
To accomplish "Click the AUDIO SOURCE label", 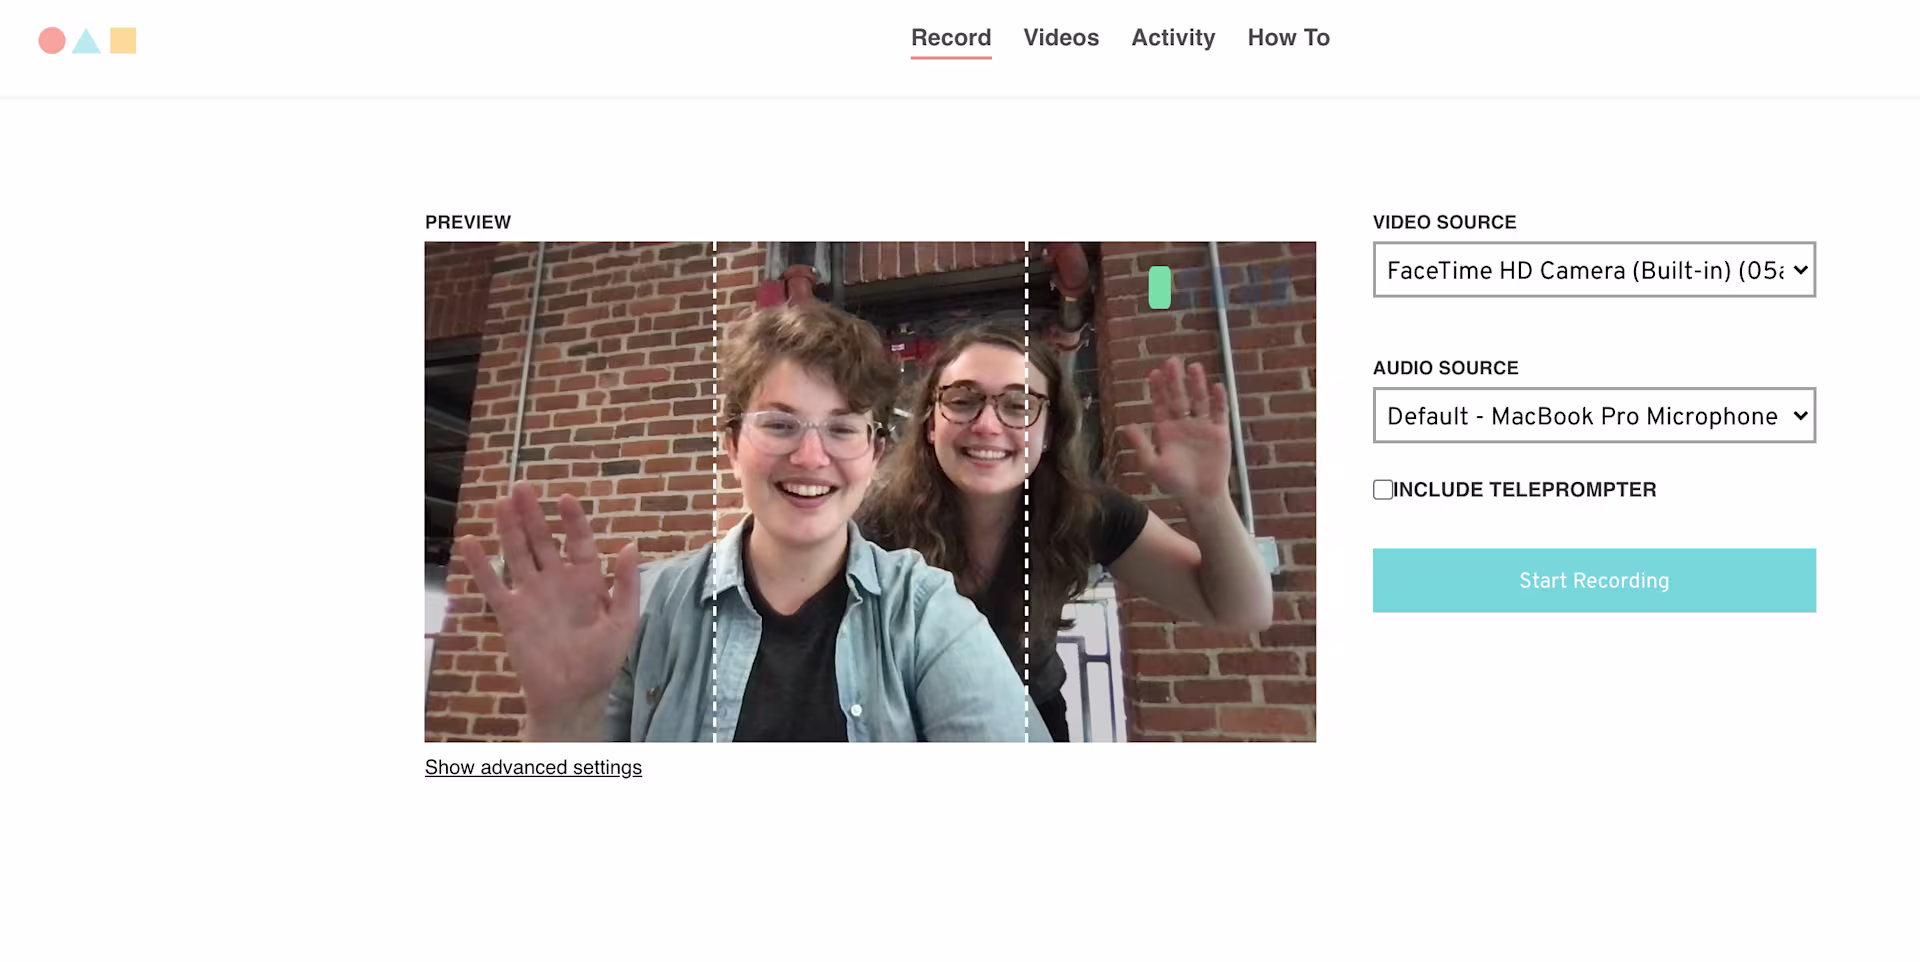I will click(1445, 368).
